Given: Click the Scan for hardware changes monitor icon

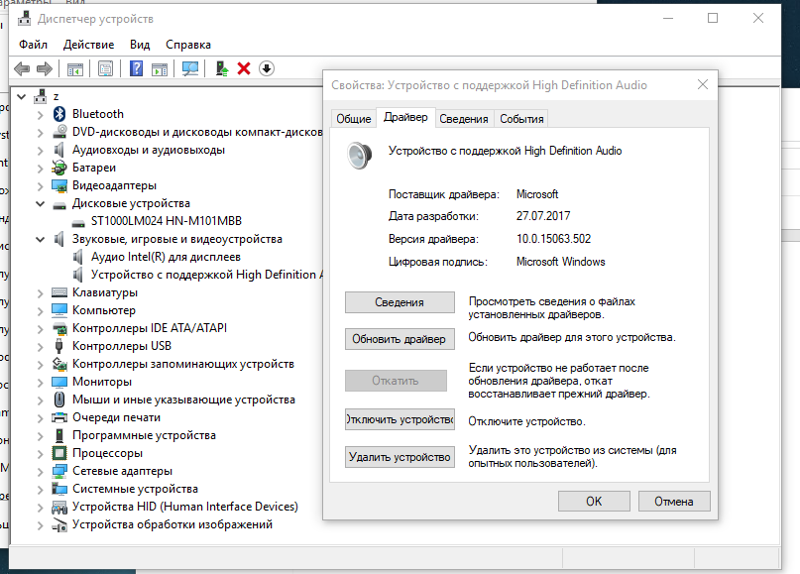Looking at the screenshot, I should point(190,68).
